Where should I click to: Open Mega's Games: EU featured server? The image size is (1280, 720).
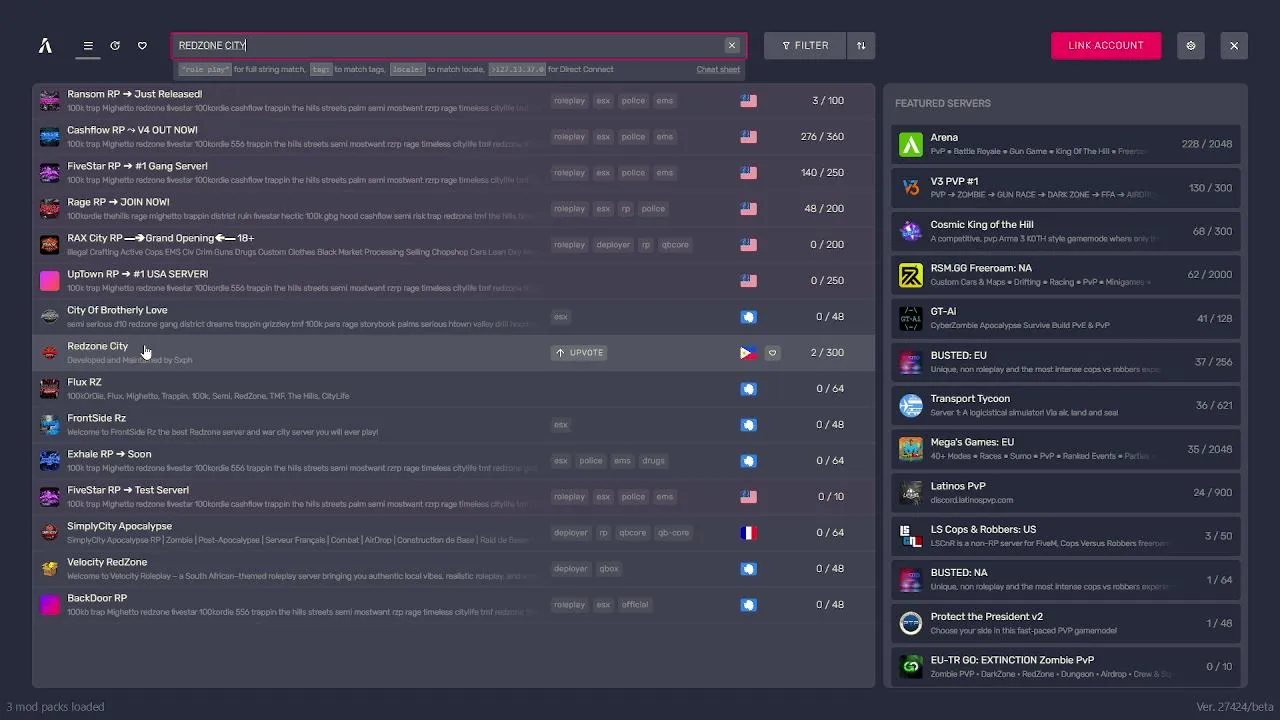click(1066, 449)
